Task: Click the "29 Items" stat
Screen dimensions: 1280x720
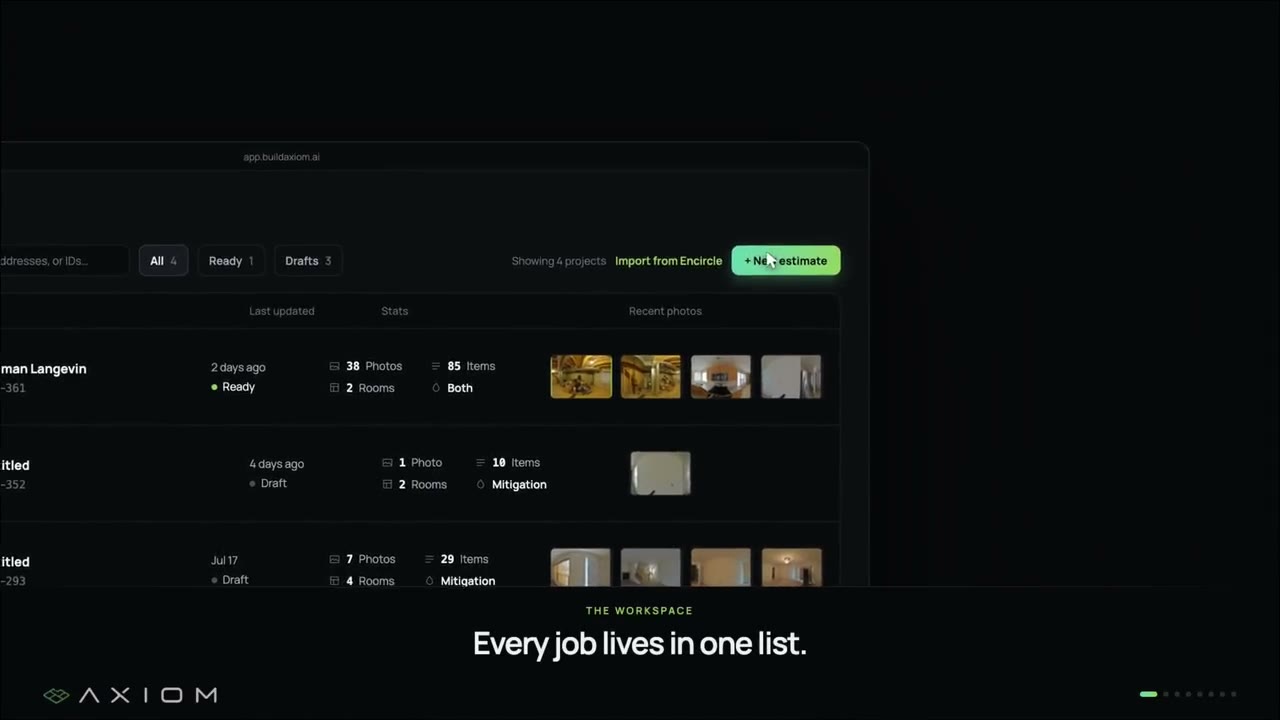Action: pos(465,559)
